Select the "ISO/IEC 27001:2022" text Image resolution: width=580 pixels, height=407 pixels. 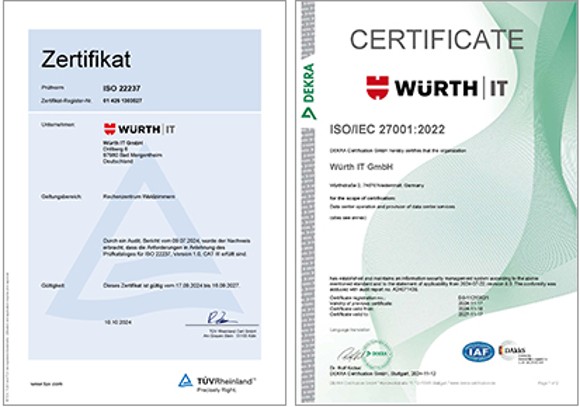coord(387,130)
